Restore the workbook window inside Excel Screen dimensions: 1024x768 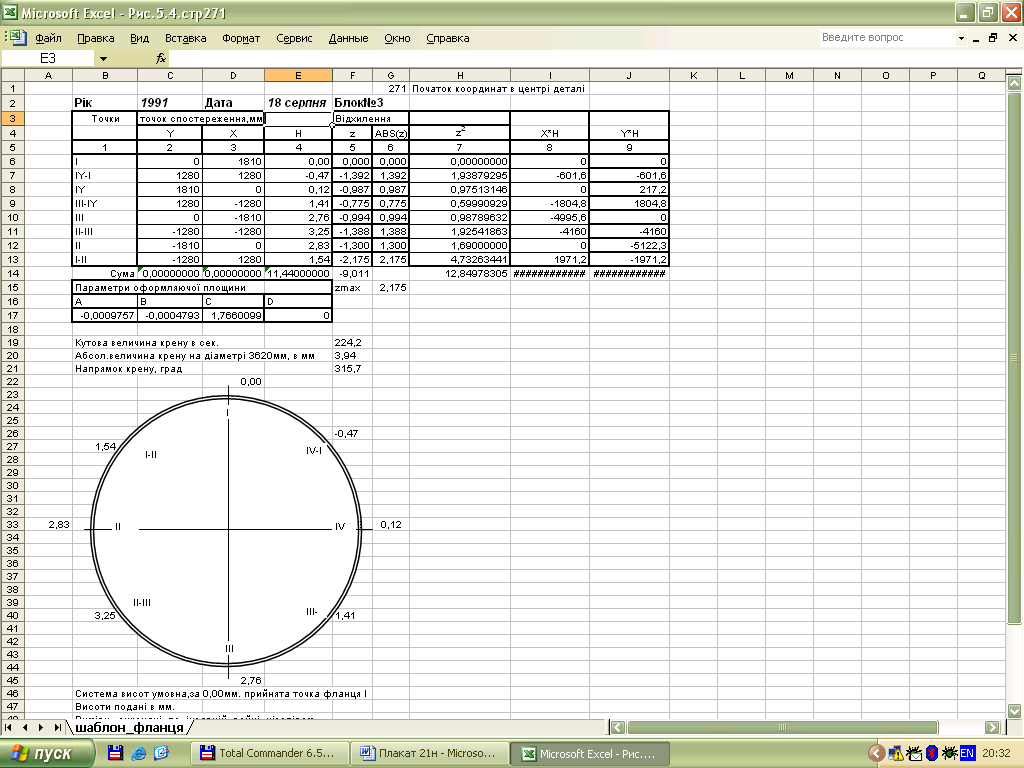point(993,38)
